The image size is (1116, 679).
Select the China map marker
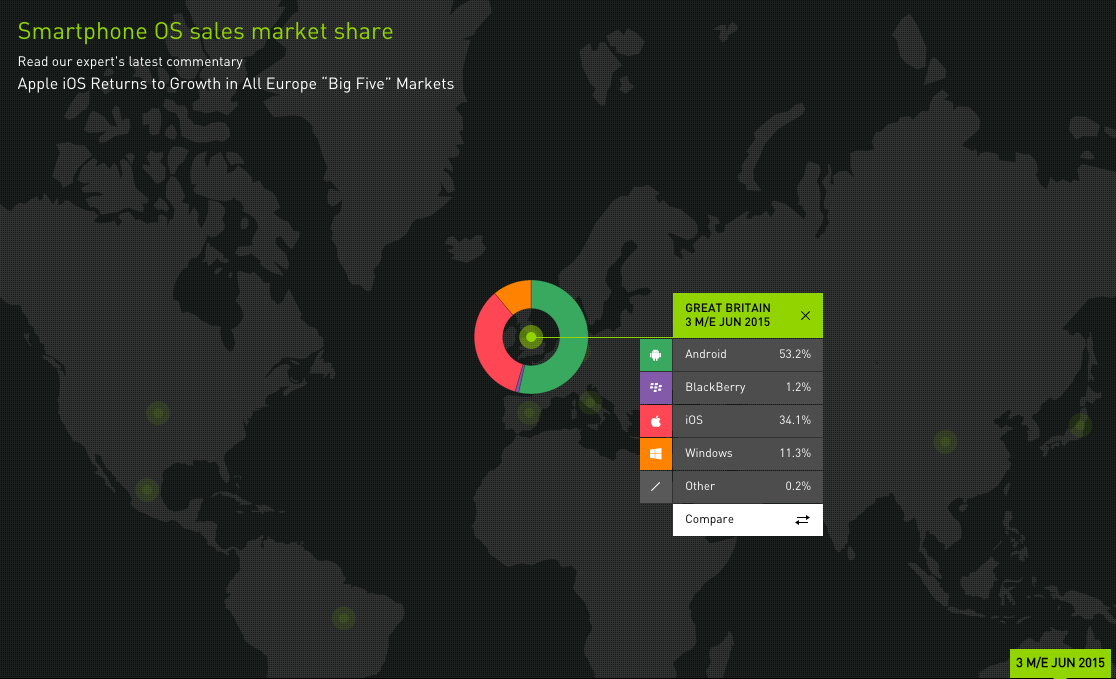click(945, 440)
